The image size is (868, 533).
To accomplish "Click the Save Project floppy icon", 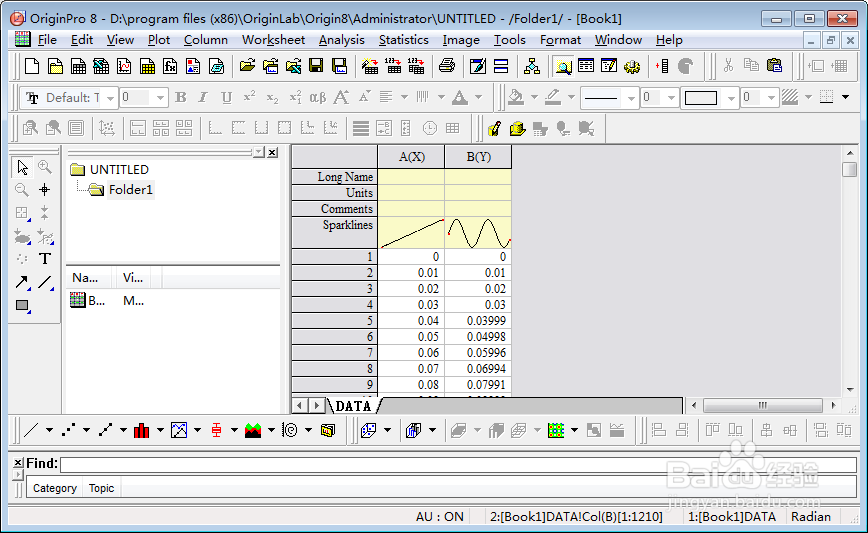I will (316, 66).
